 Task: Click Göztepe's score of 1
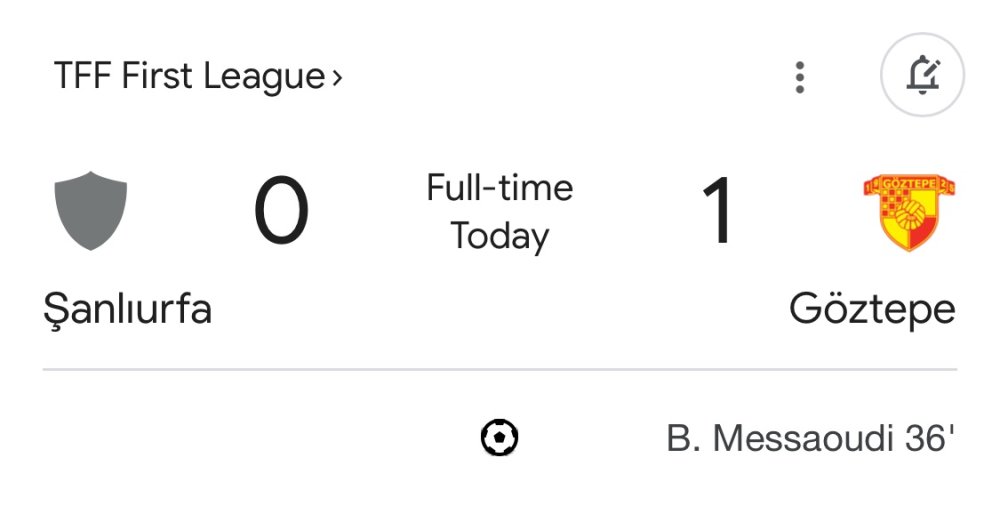tap(717, 212)
